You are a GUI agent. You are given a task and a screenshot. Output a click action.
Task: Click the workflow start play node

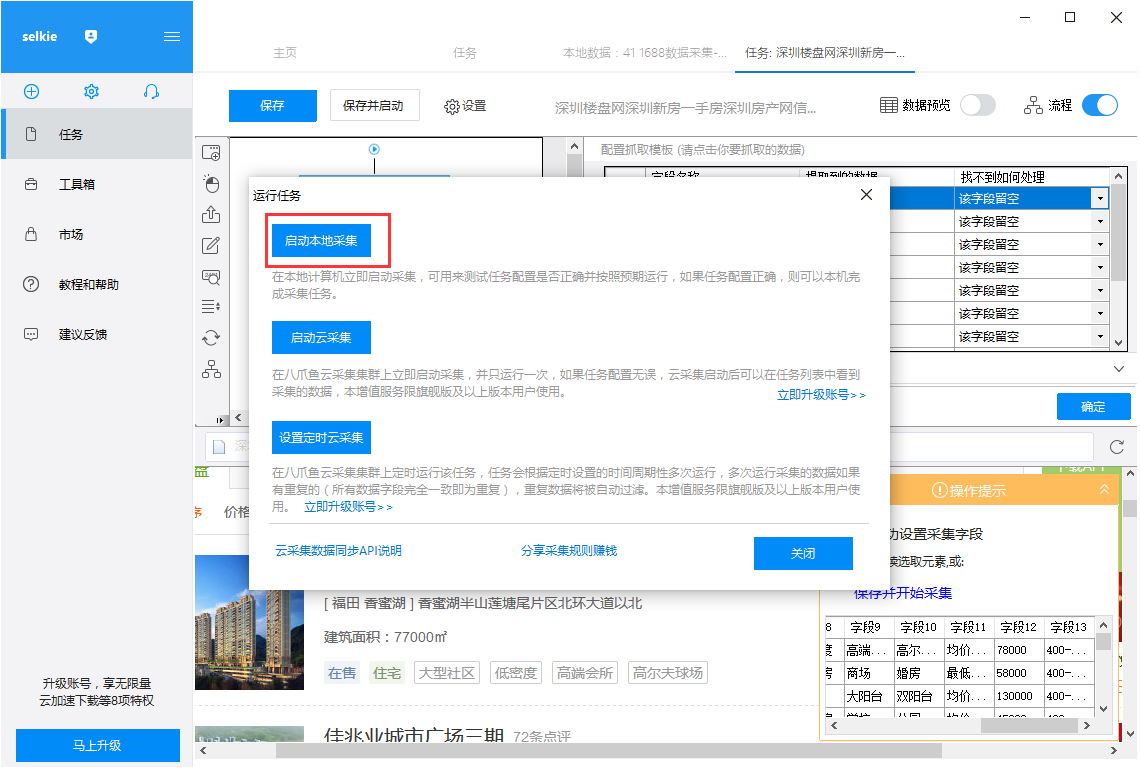pos(374,149)
